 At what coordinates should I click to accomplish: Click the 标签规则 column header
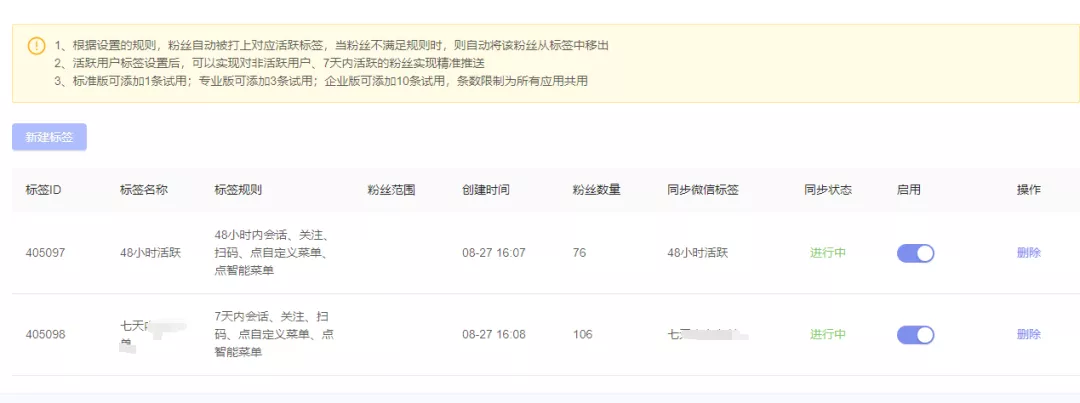click(x=238, y=190)
